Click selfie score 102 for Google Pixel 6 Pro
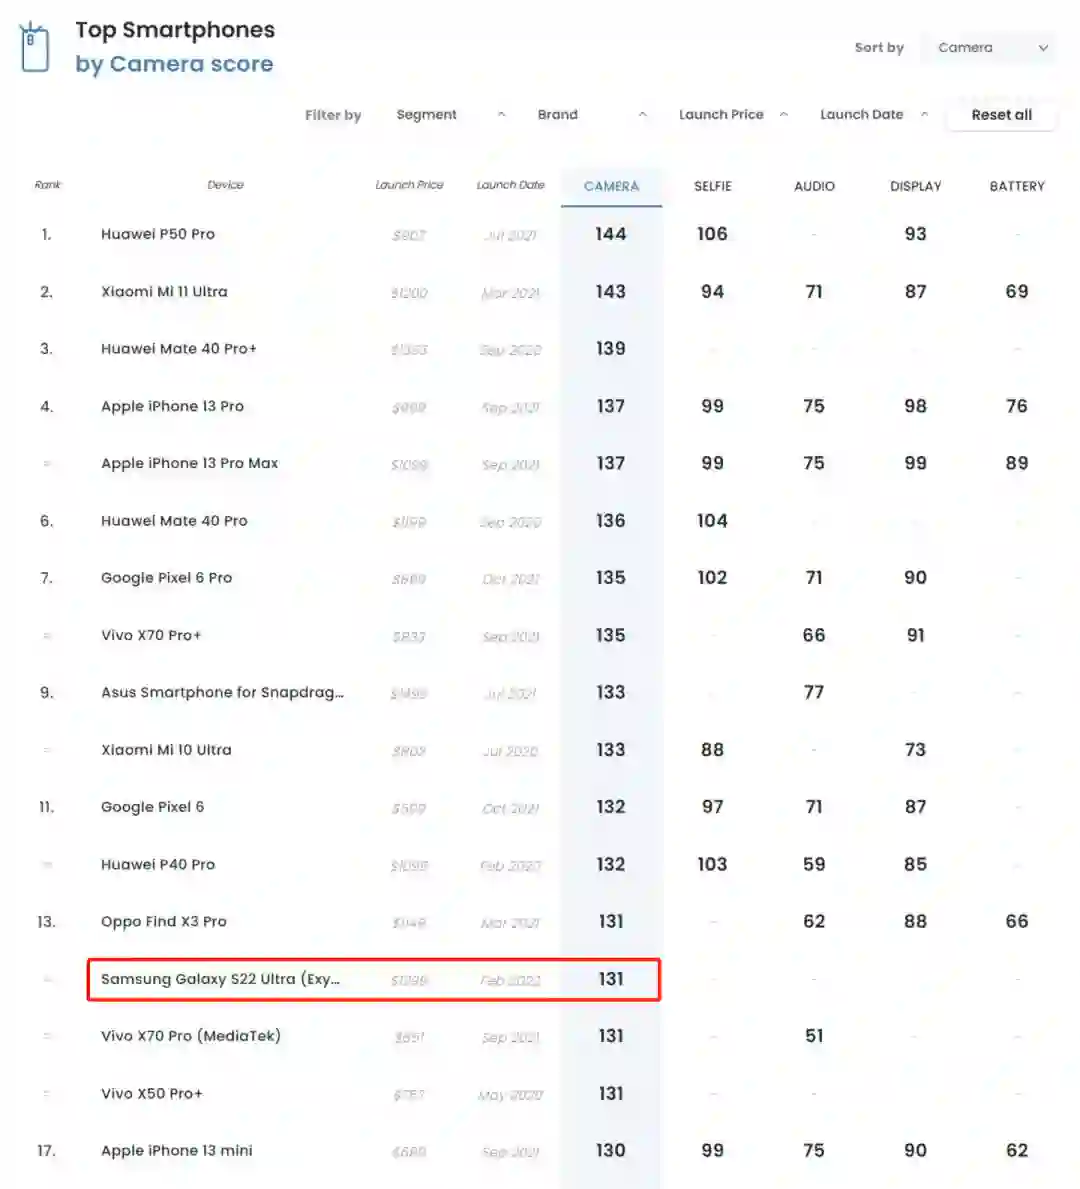The height and width of the screenshot is (1189, 1080). point(712,578)
